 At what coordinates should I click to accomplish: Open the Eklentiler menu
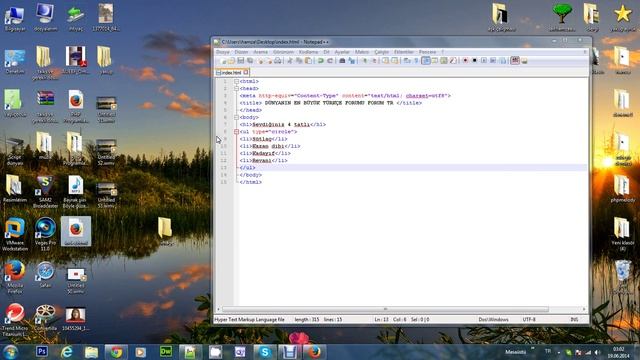(x=404, y=52)
